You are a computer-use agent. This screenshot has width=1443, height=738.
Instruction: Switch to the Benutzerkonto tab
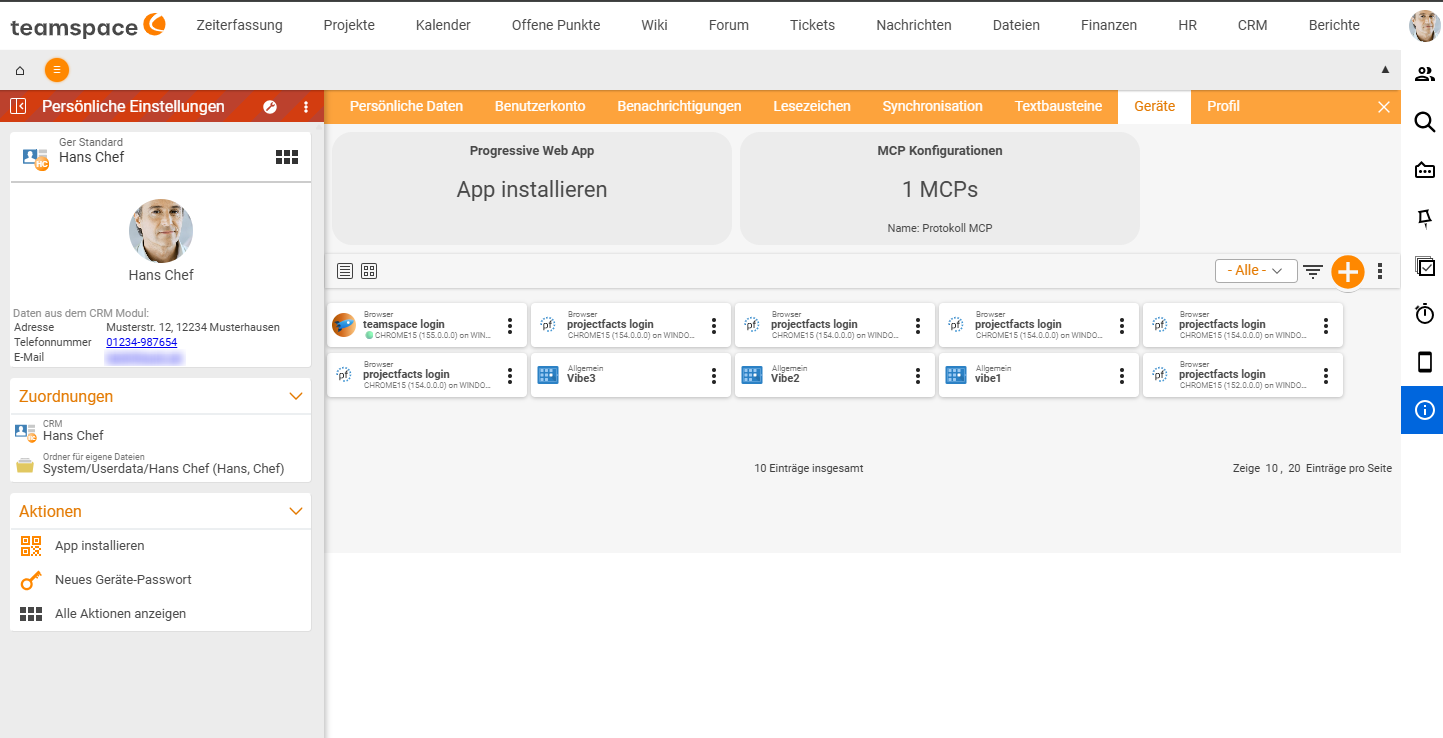pyautogui.click(x=540, y=106)
